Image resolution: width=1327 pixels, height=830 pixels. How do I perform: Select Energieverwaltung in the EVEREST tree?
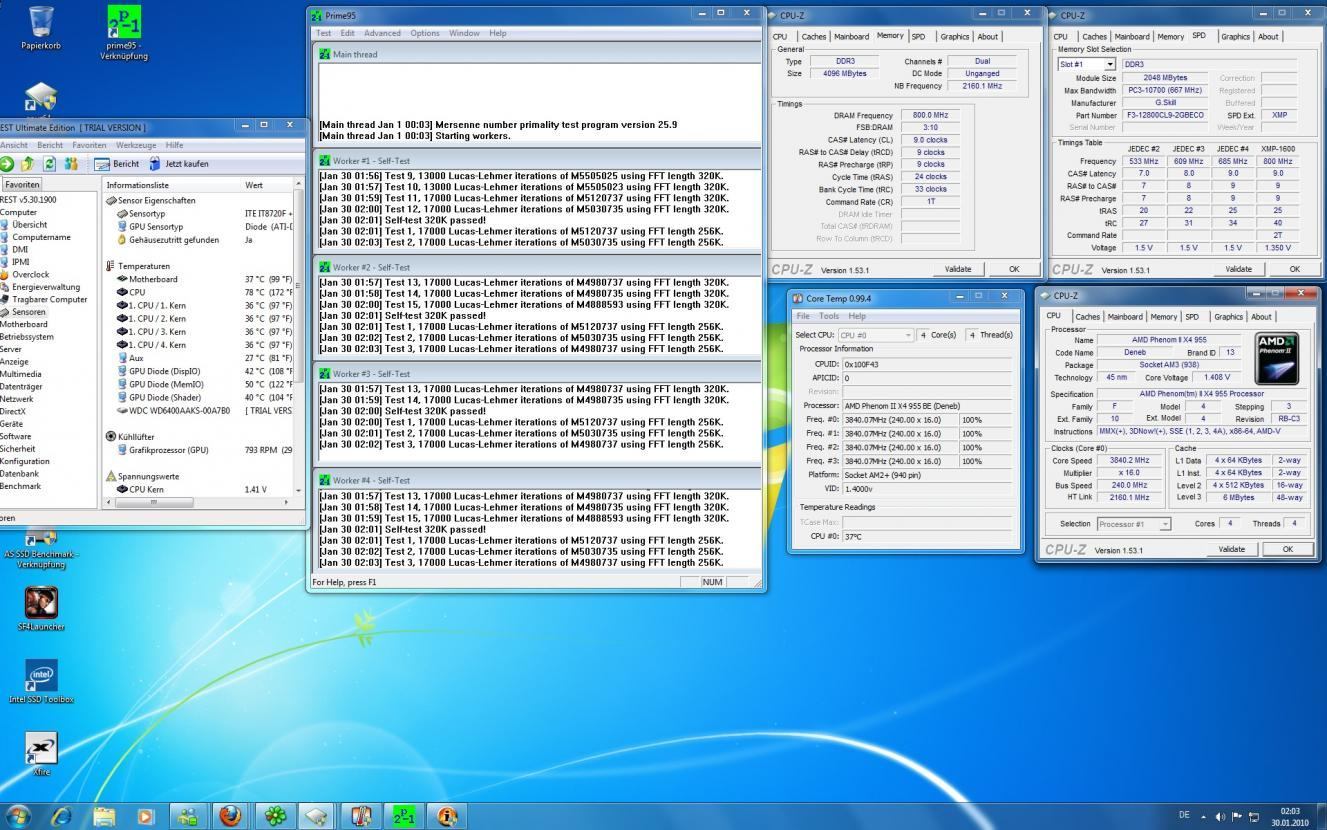(45, 287)
